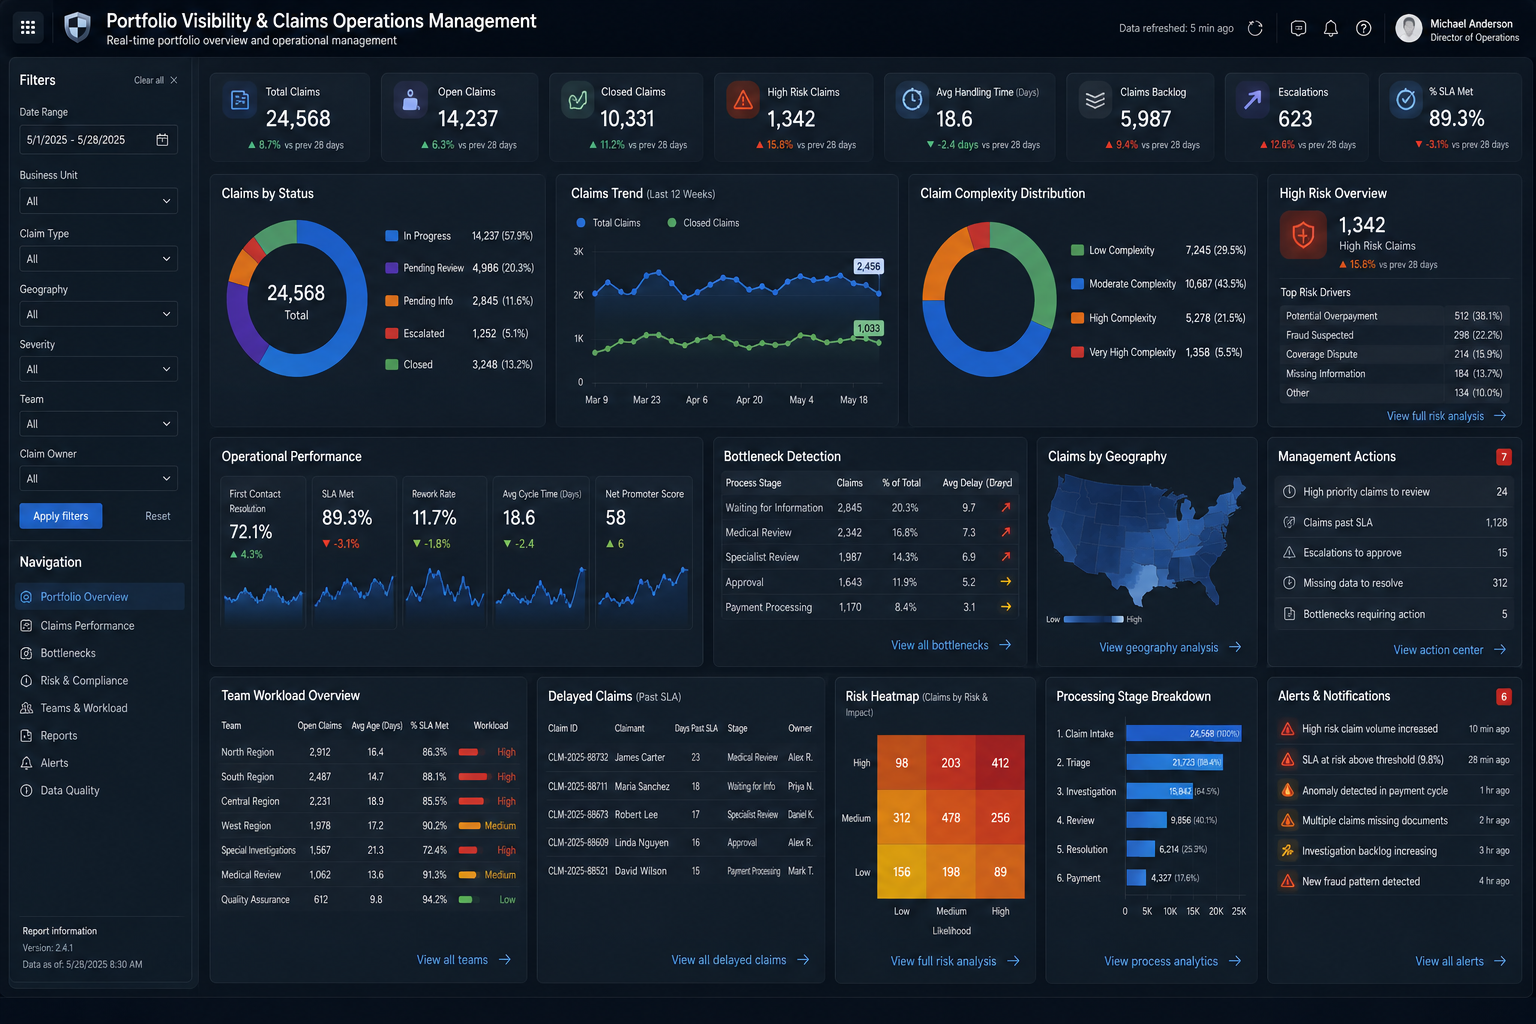Click the Anomaly detected alert flame icon
This screenshot has height=1024, width=1536.
[x=1288, y=790]
